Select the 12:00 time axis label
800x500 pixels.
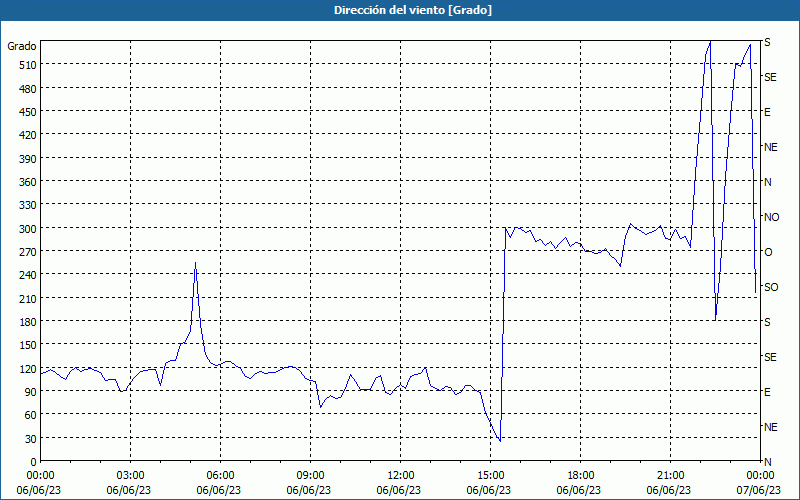pos(401,476)
